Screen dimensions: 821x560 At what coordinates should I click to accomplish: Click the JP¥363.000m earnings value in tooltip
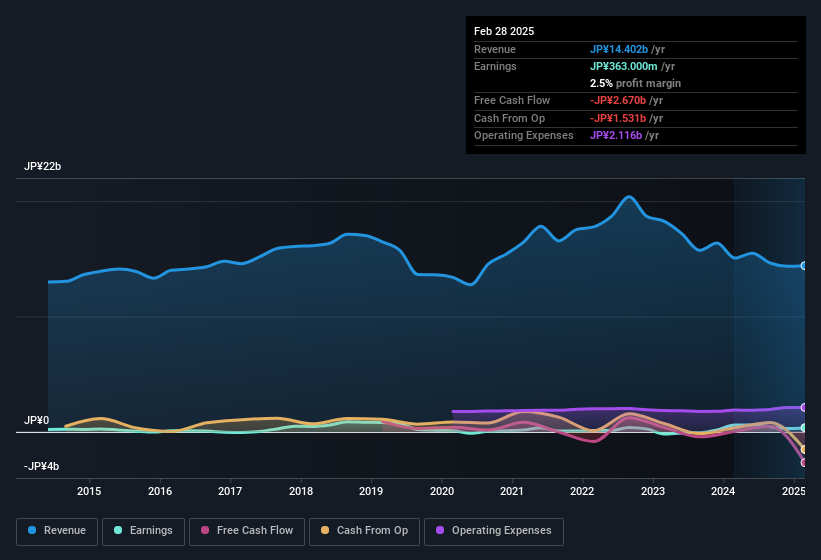pos(624,66)
